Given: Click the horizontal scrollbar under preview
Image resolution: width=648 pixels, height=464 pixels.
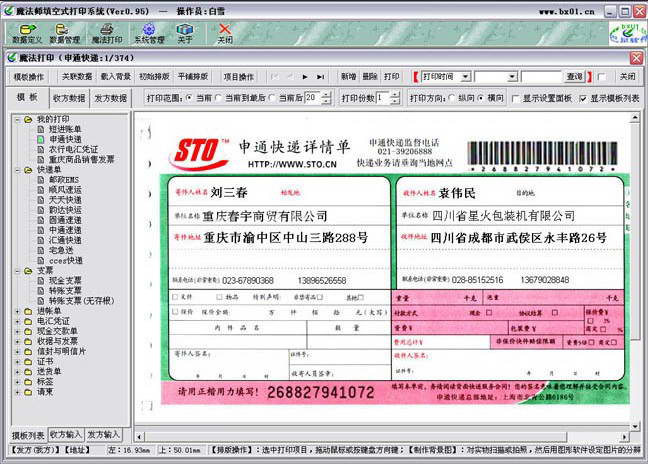Looking at the screenshot, I should click(x=382, y=437).
